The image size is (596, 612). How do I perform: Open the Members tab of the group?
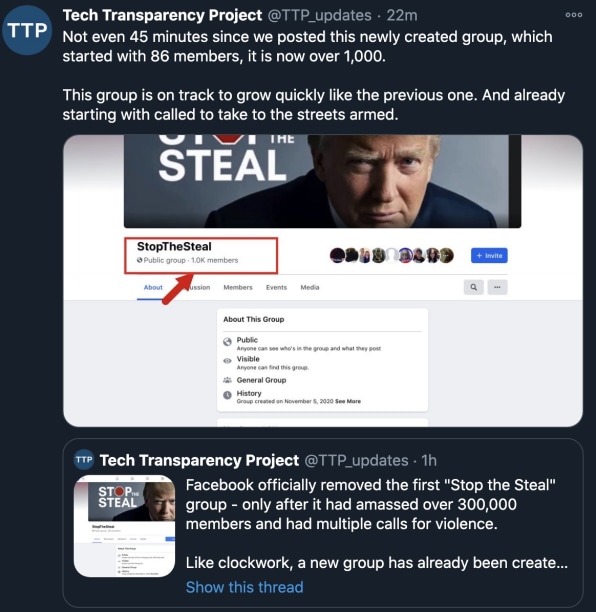(238, 287)
